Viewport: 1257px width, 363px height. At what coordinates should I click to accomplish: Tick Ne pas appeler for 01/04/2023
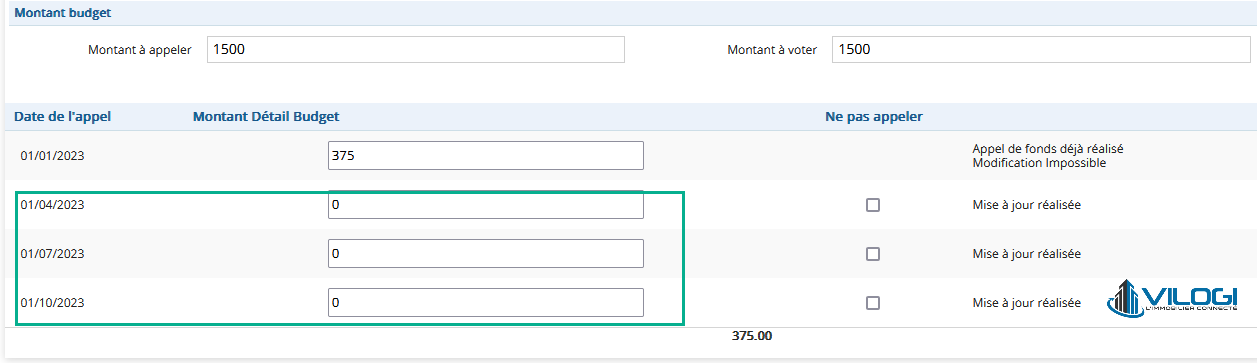click(x=873, y=205)
